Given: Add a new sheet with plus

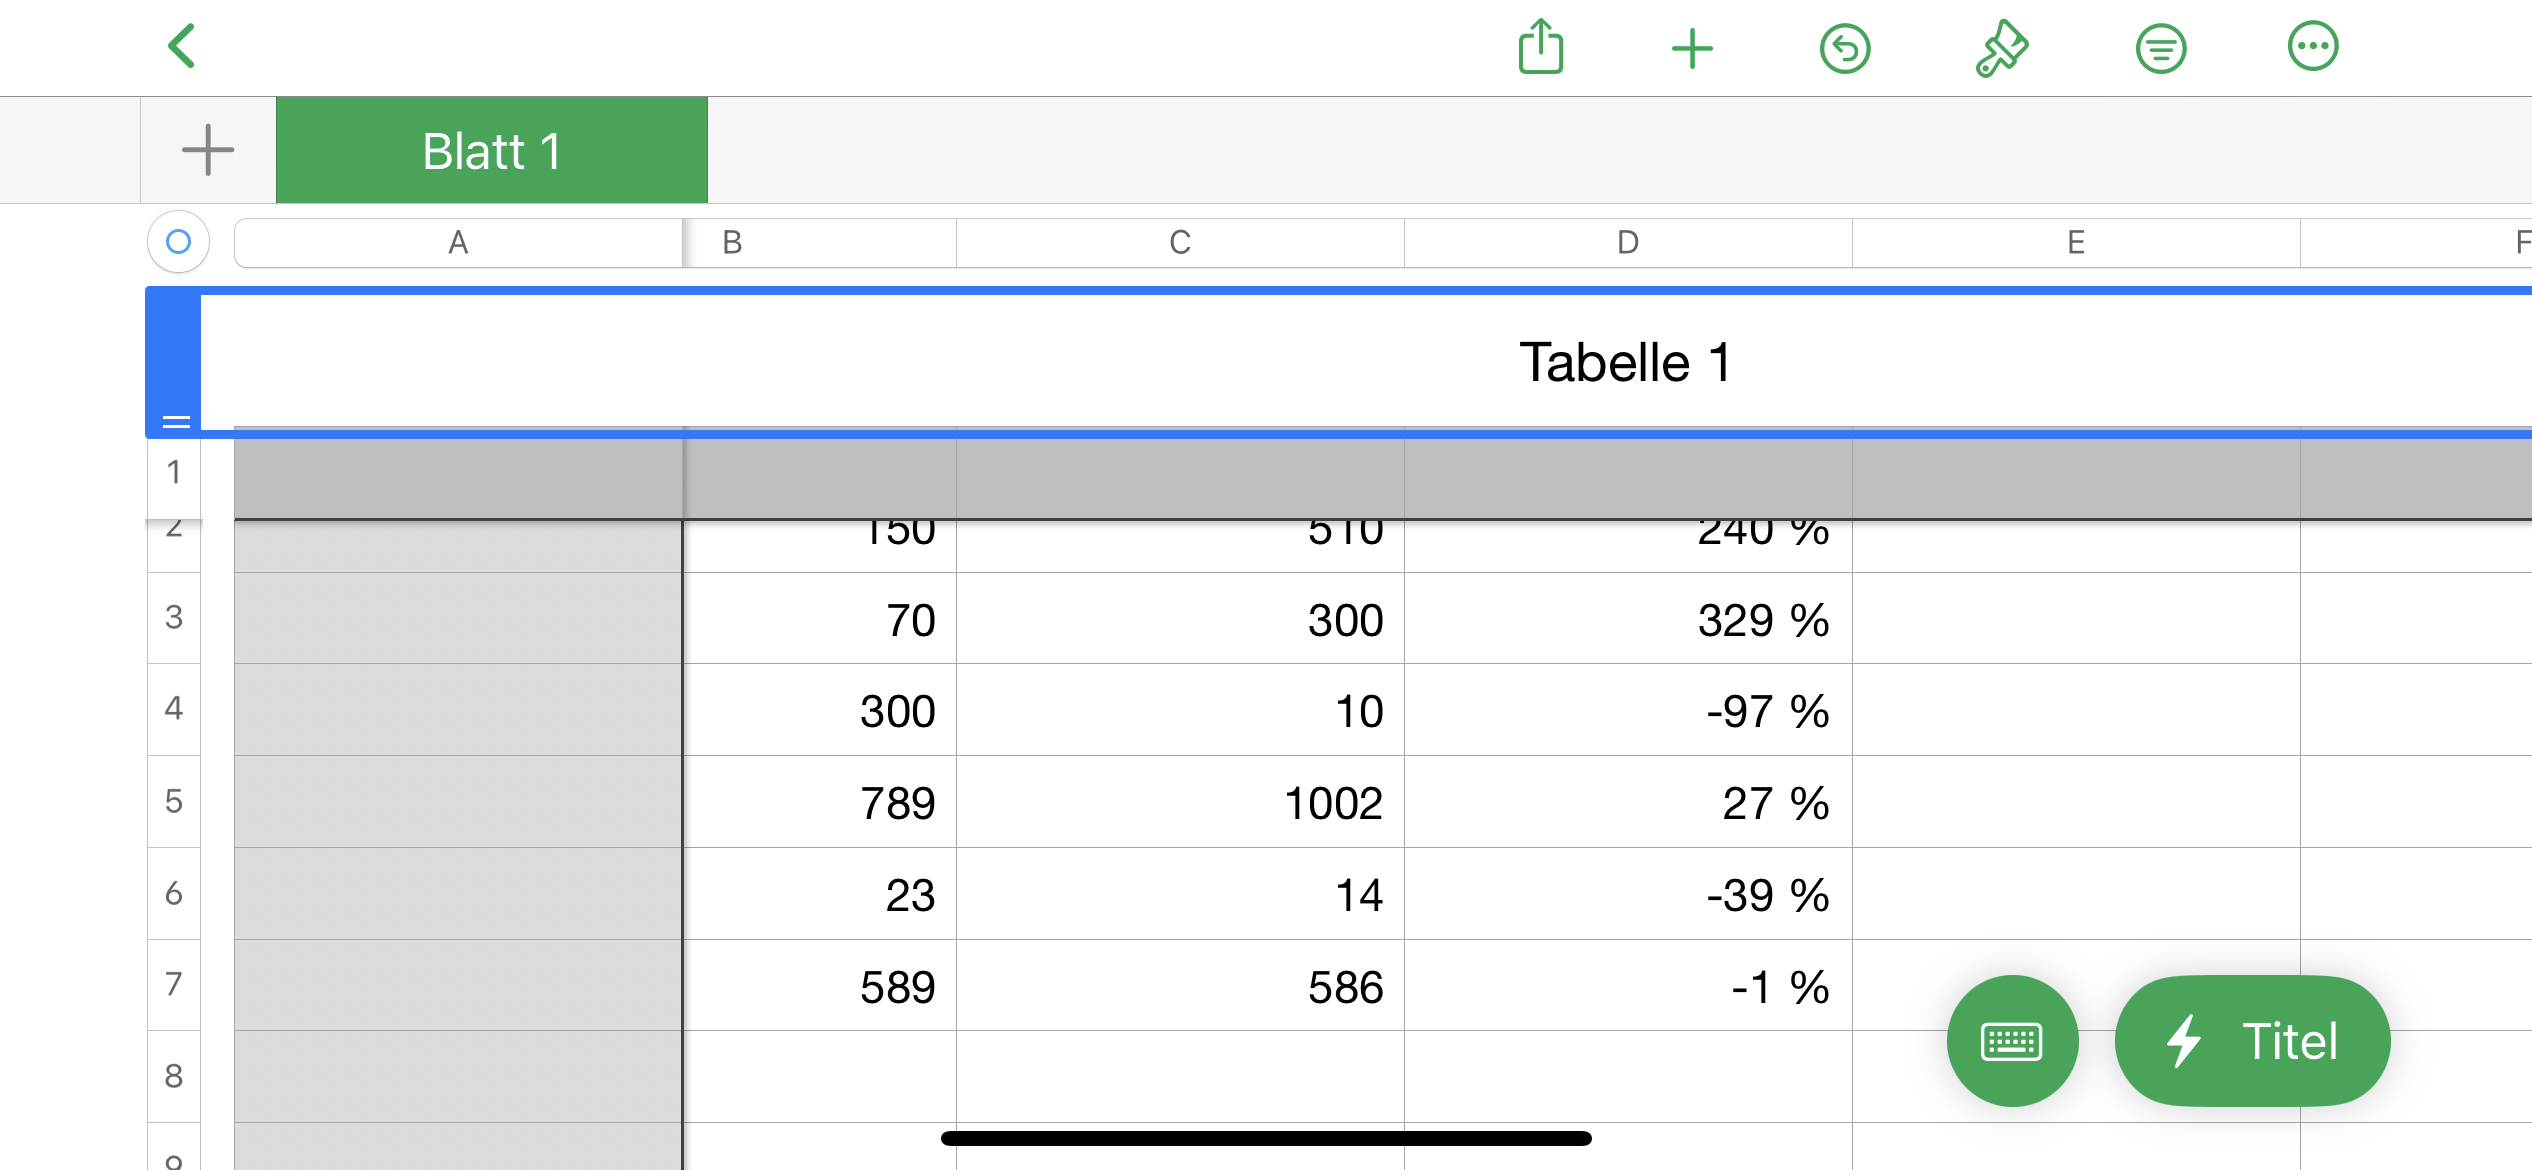Looking at the screenshot, I should pos(208,150).
